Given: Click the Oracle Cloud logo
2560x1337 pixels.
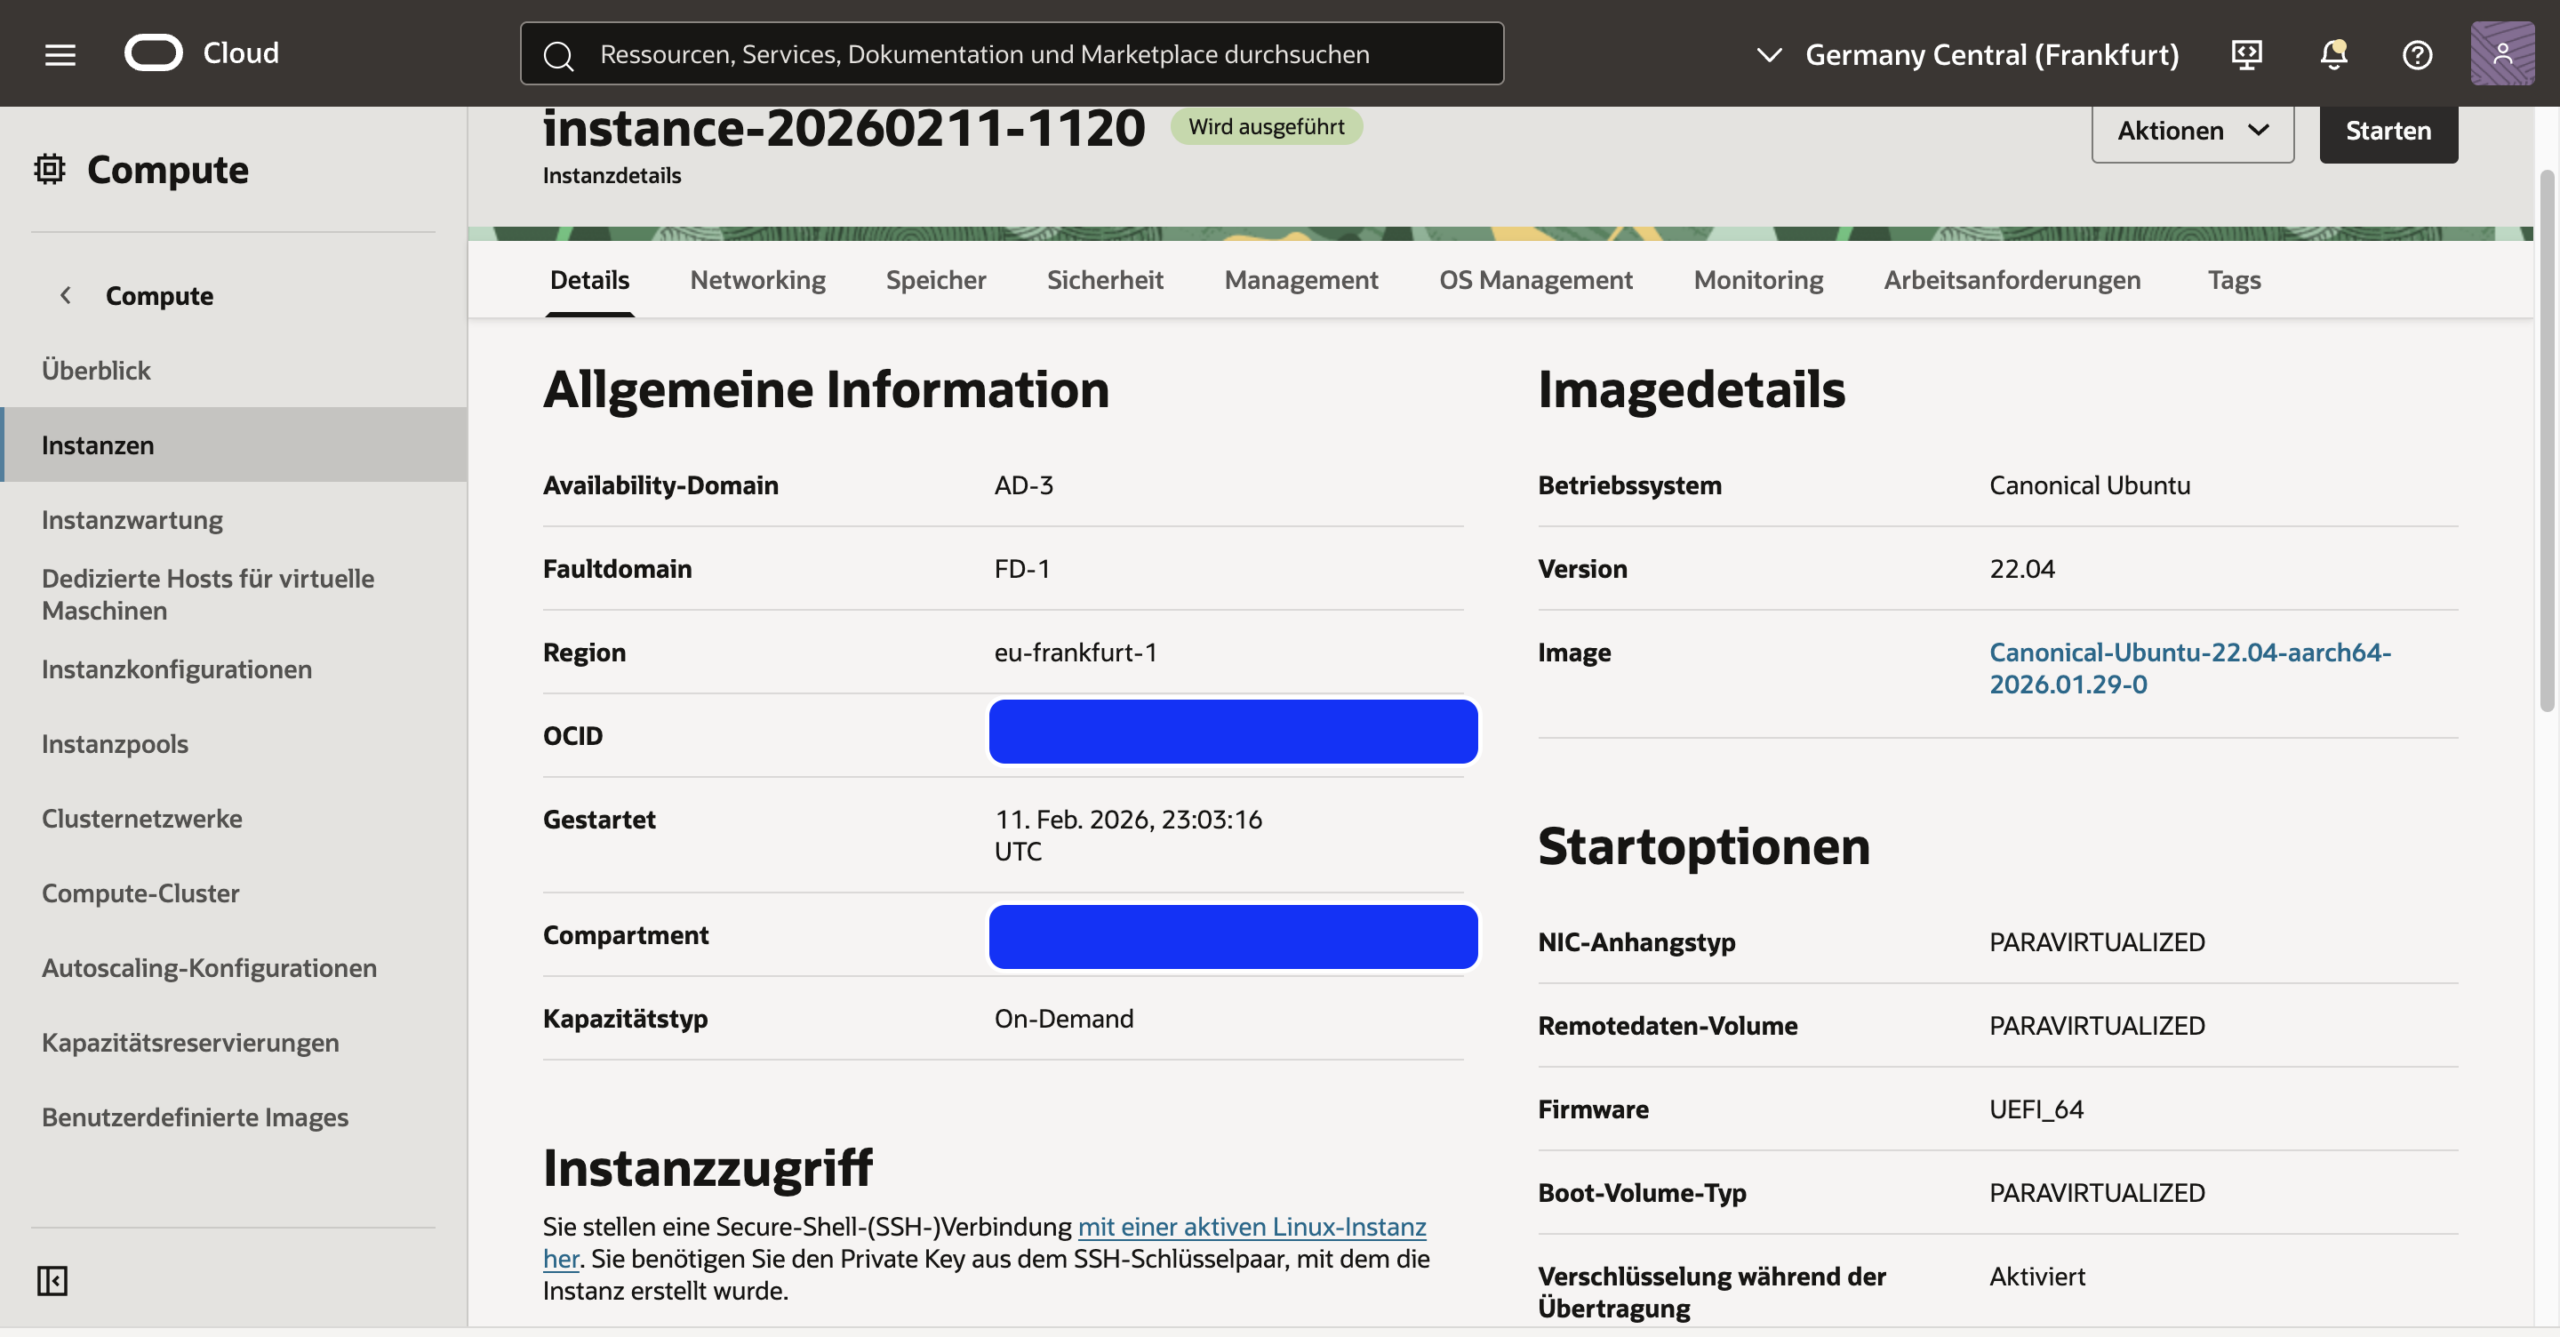Looking at the screenshot, I should pyautogui.click(x=202, y=53).
